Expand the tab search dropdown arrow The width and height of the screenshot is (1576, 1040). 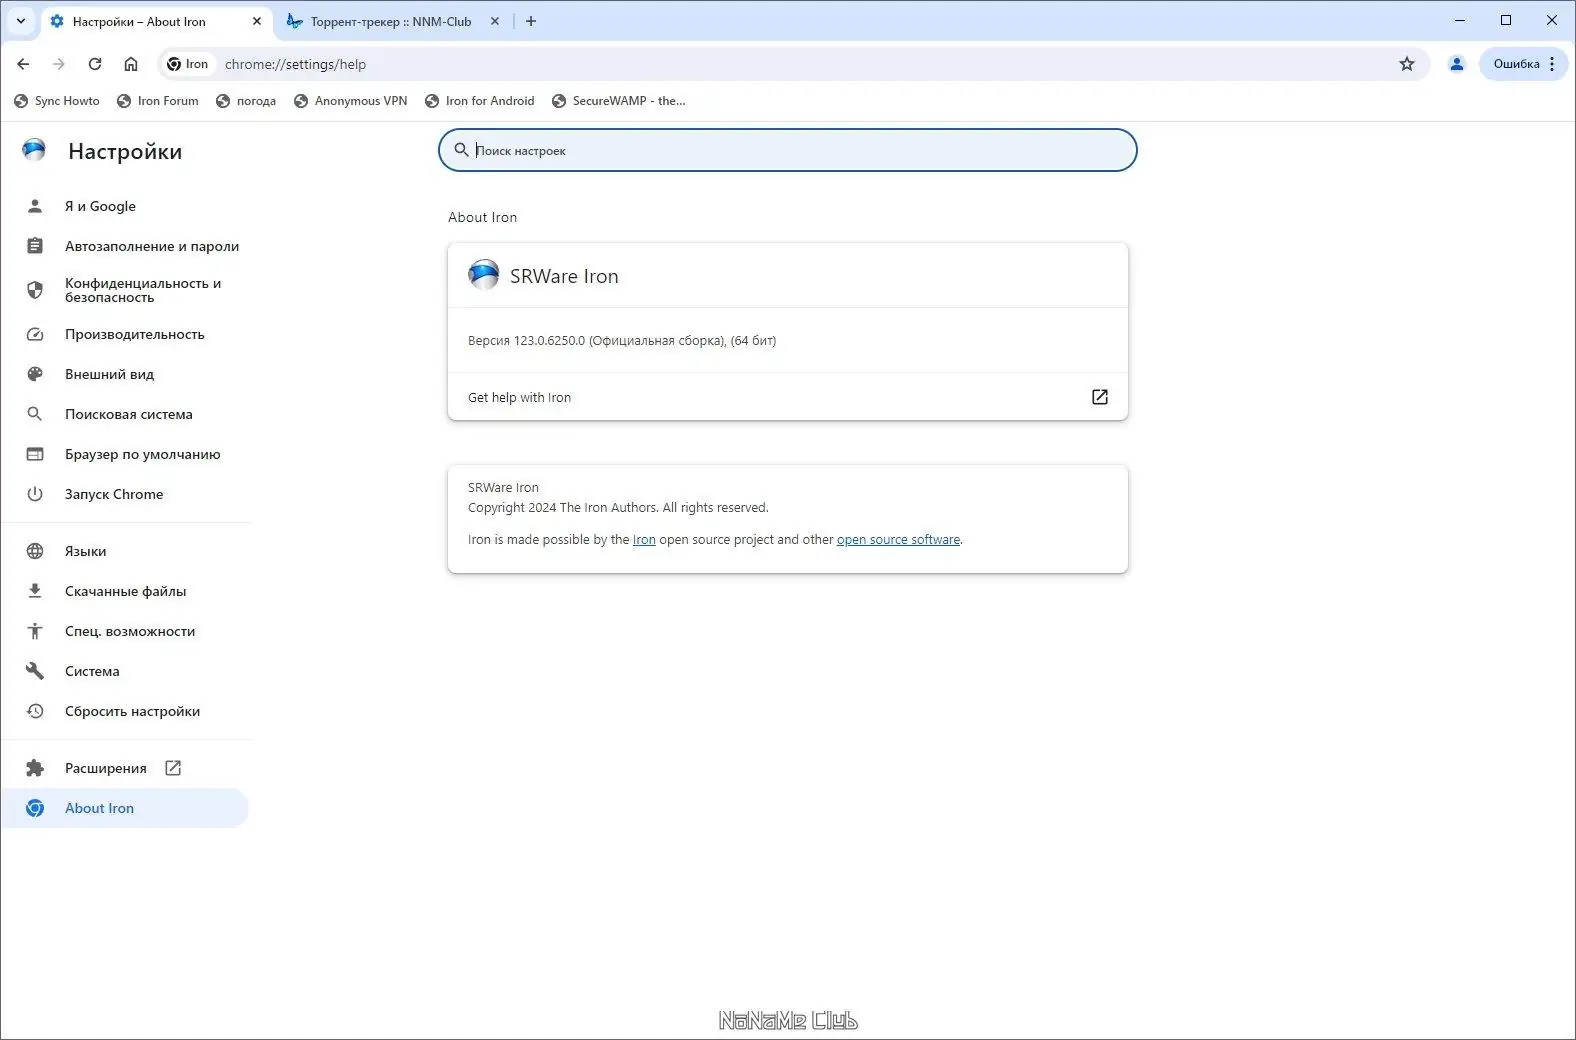point(21,21)
